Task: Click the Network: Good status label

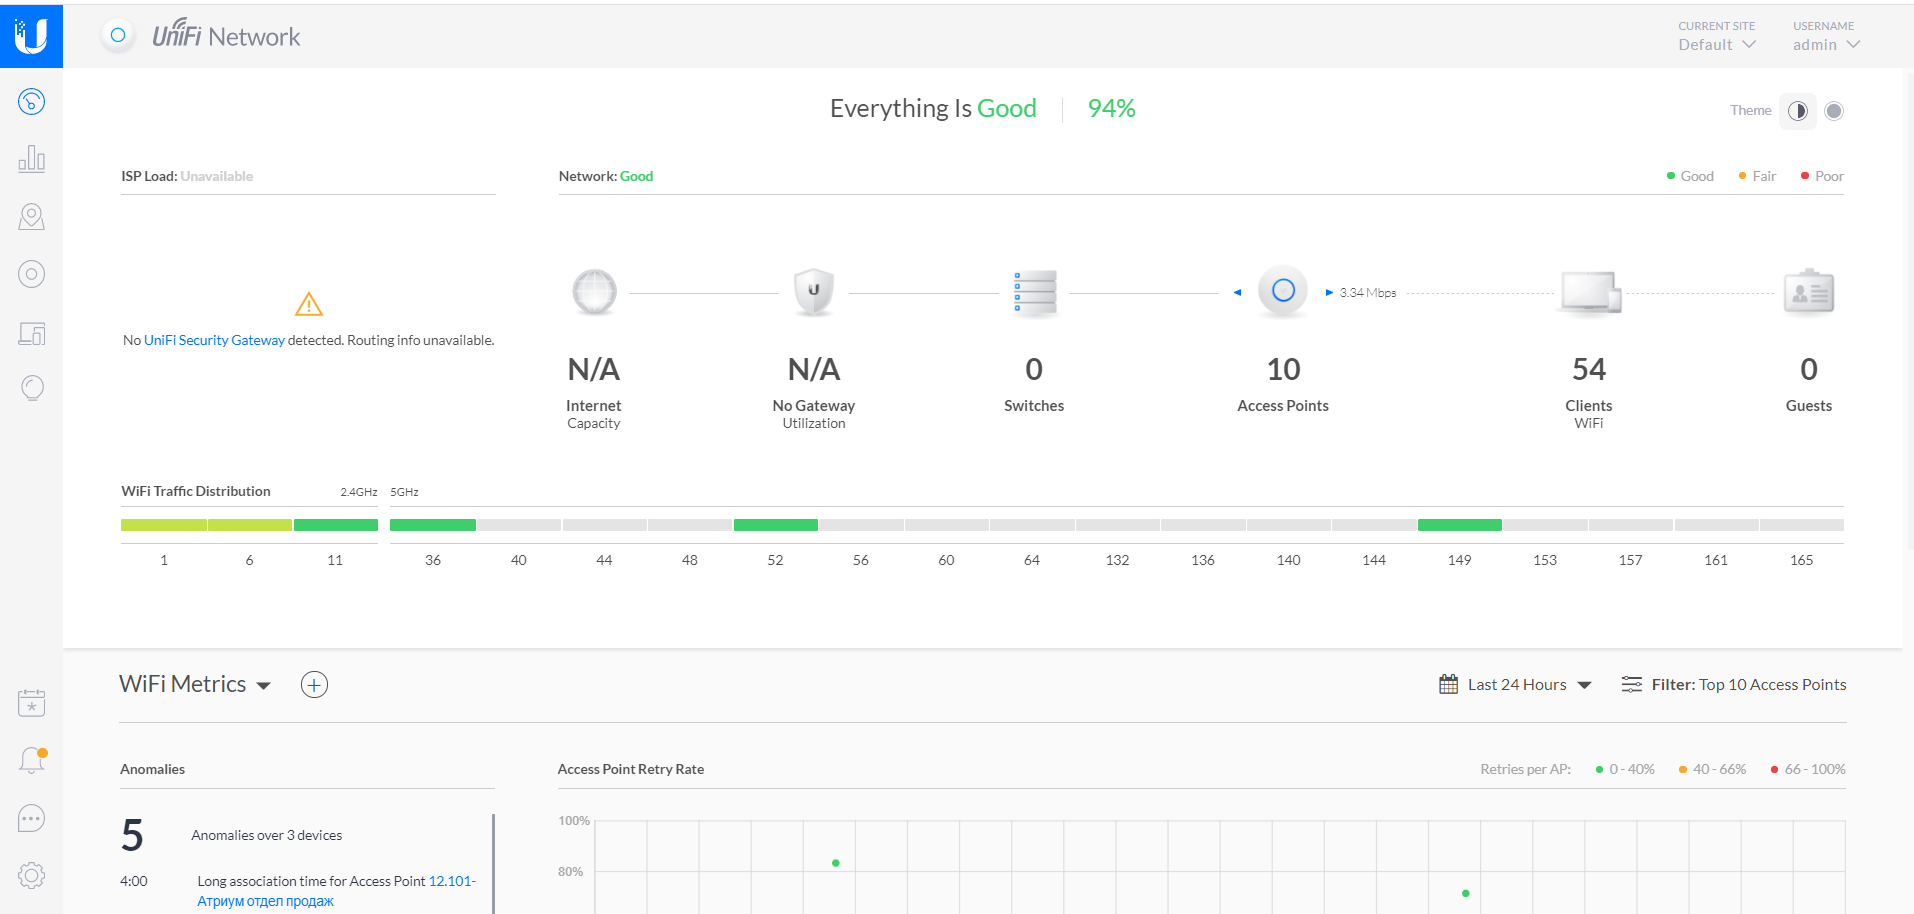Action: pyautogui.click(x=606, y=176)
